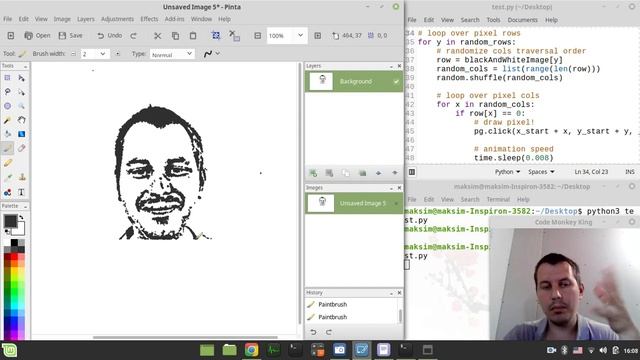The image size is (640, 360).
Task: Click Undo in Pinta toolbar
Action: tap(109, 36)
